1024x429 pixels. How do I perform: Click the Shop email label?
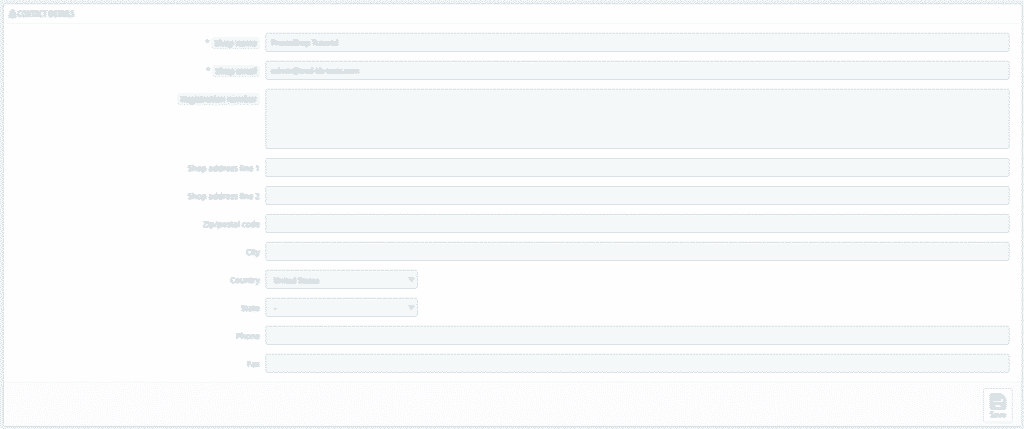coord(236,71)
